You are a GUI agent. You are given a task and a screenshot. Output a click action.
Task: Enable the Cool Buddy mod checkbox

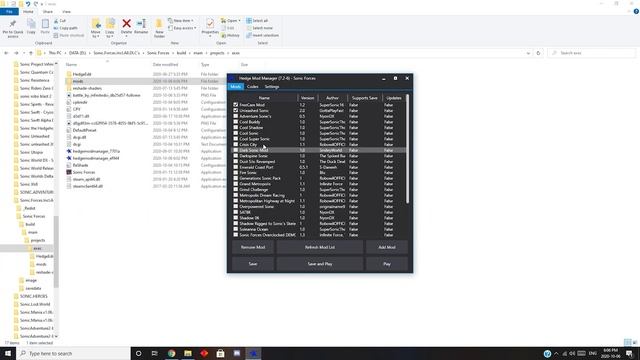coord(236,122)
